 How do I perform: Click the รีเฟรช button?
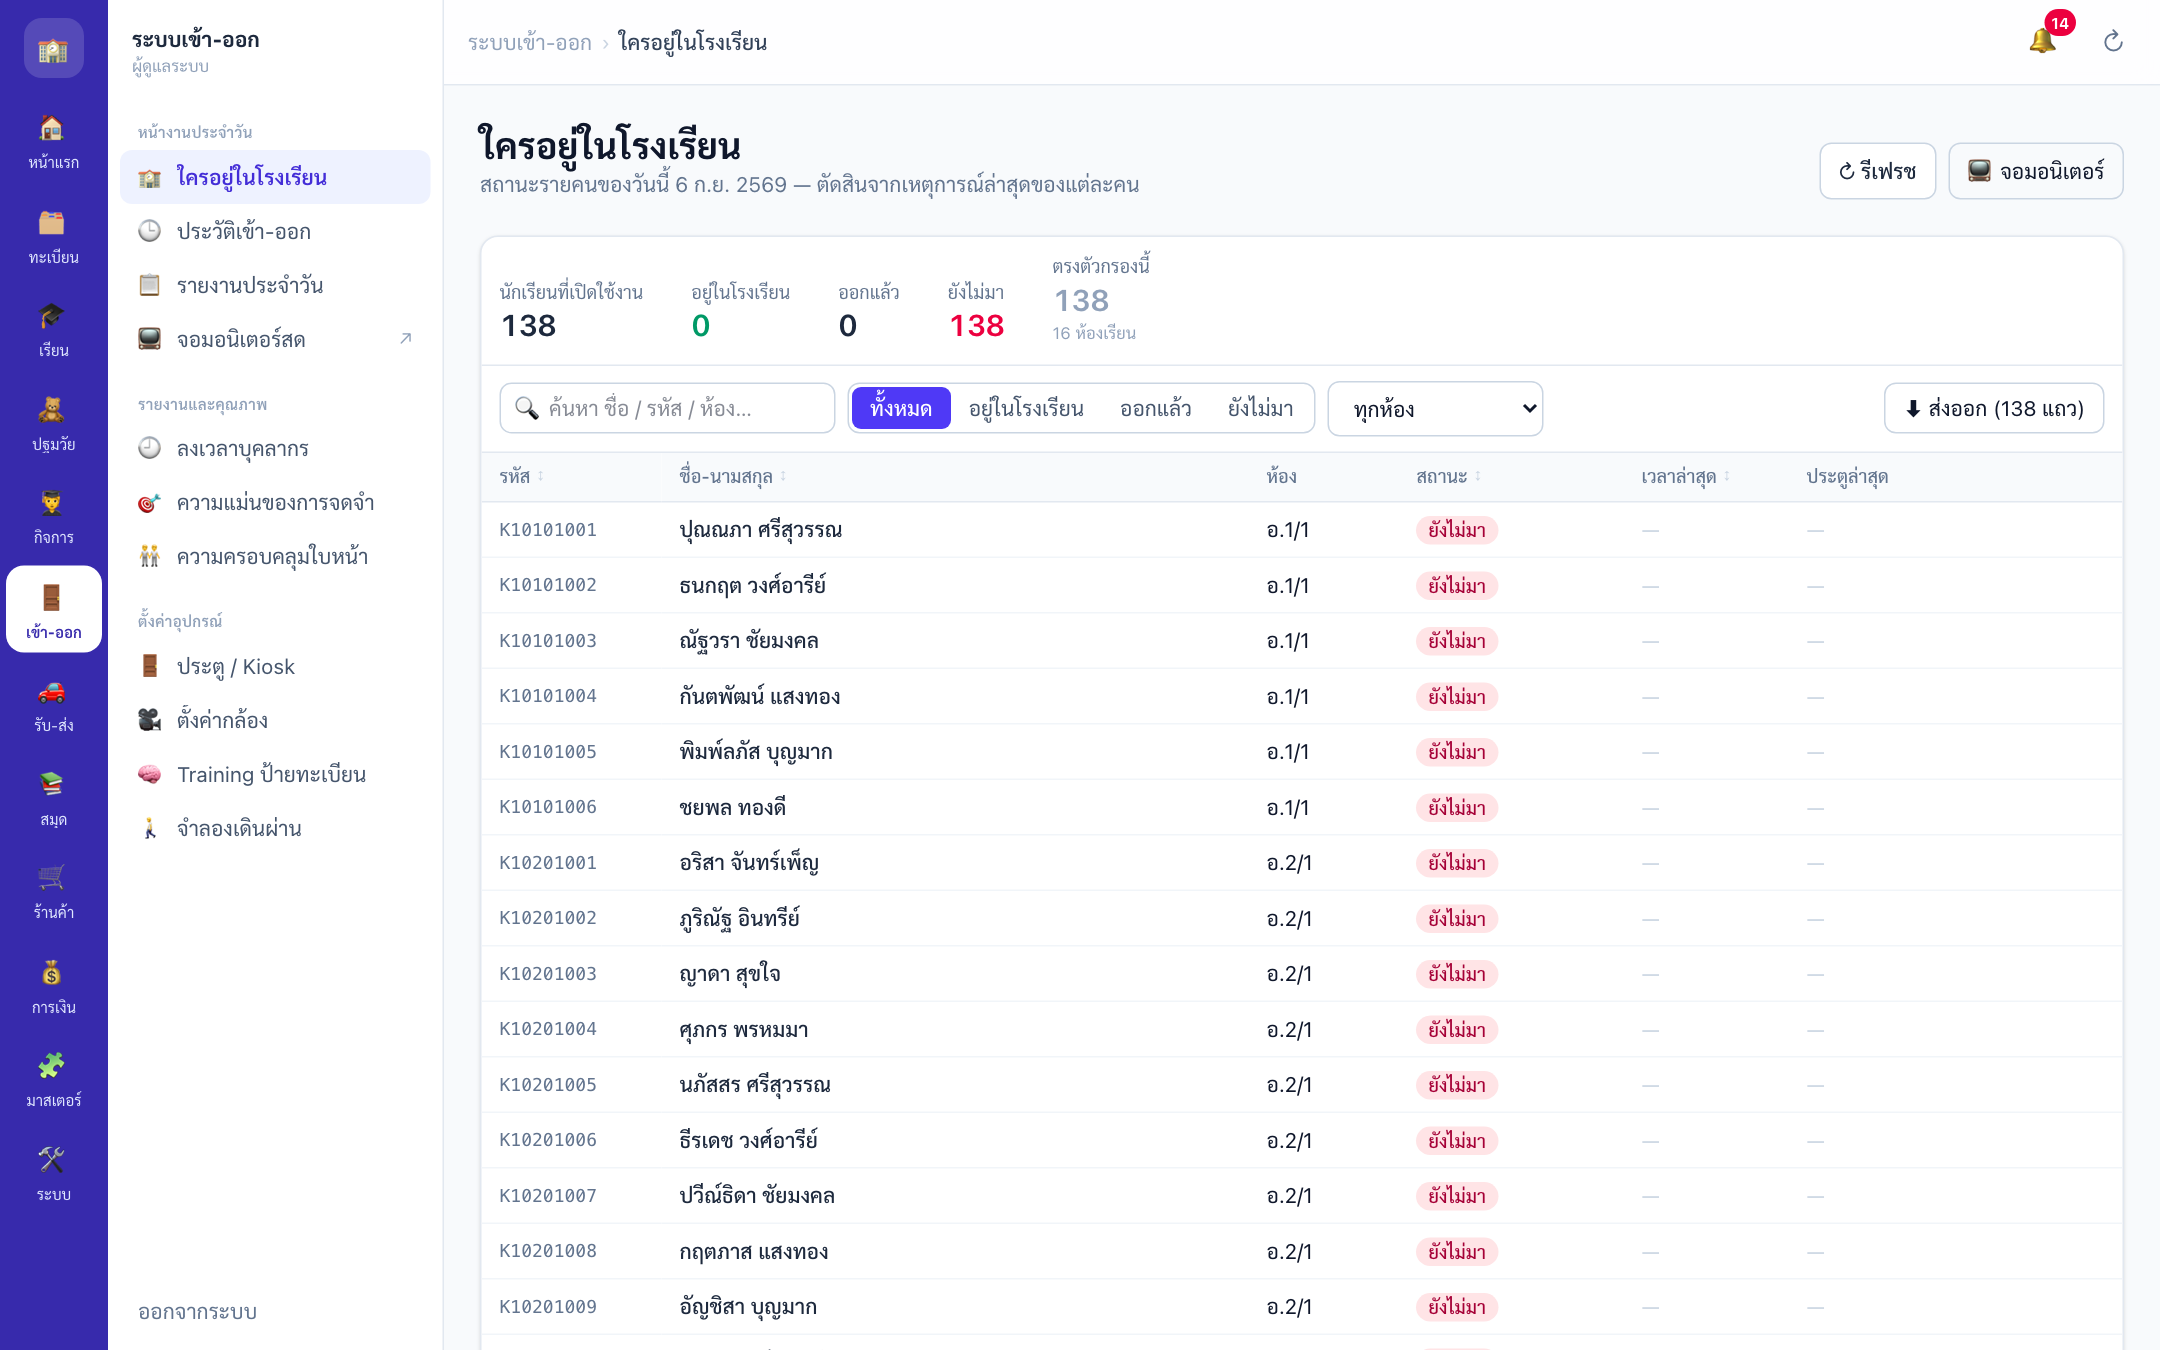pos(1878,171)
